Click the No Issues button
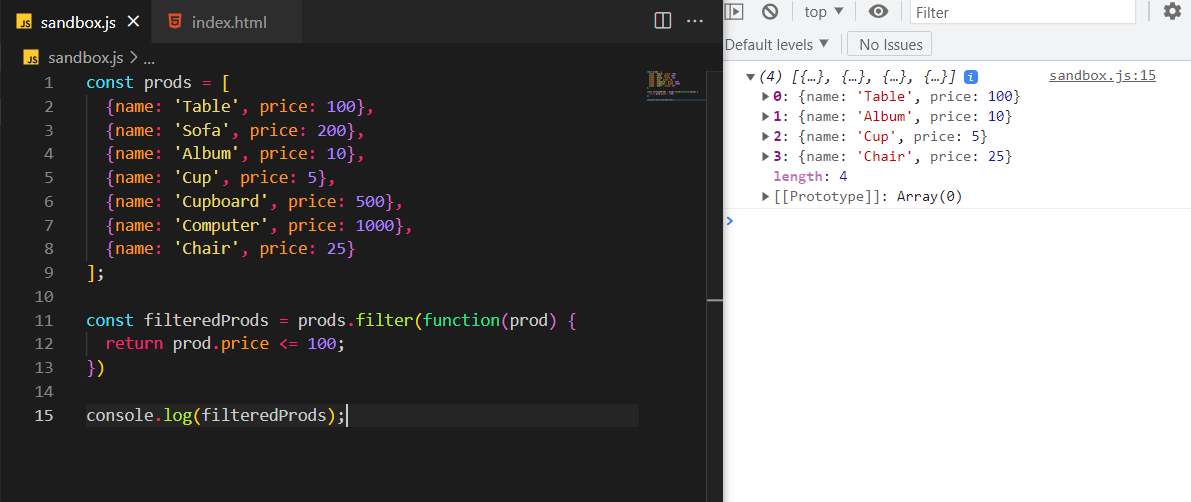Screen dimensions: 1191x502 889,45
